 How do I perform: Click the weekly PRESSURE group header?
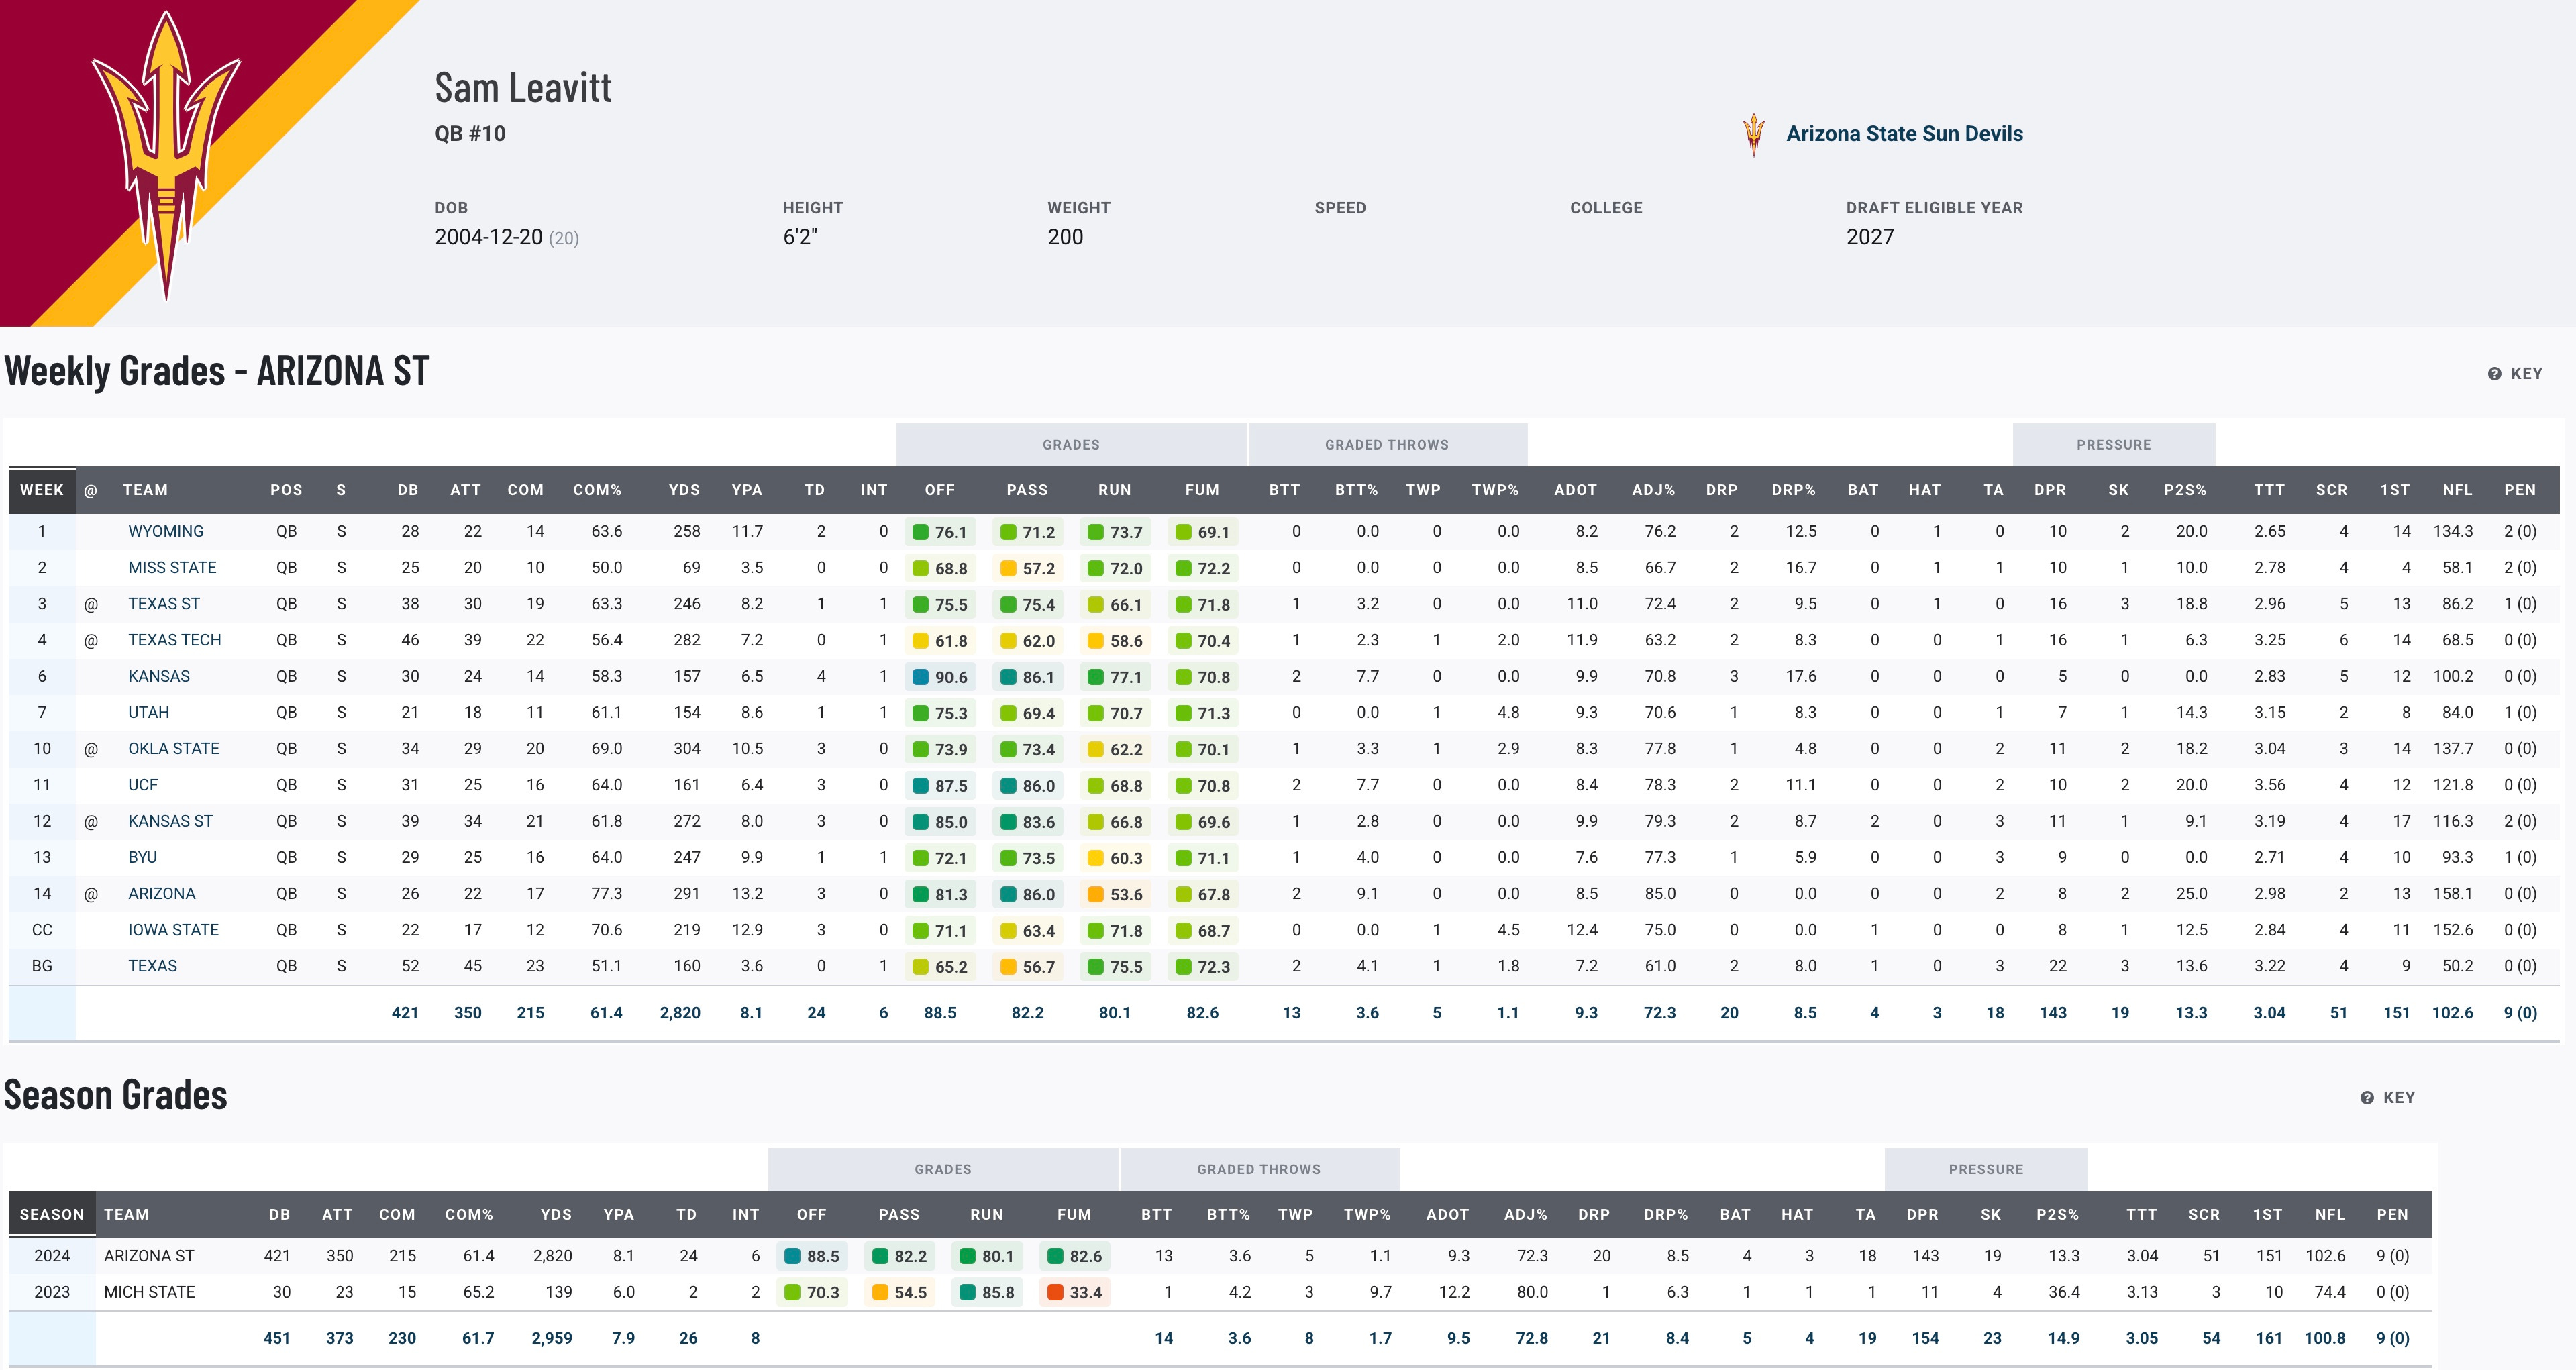[x=2113, y=445]
